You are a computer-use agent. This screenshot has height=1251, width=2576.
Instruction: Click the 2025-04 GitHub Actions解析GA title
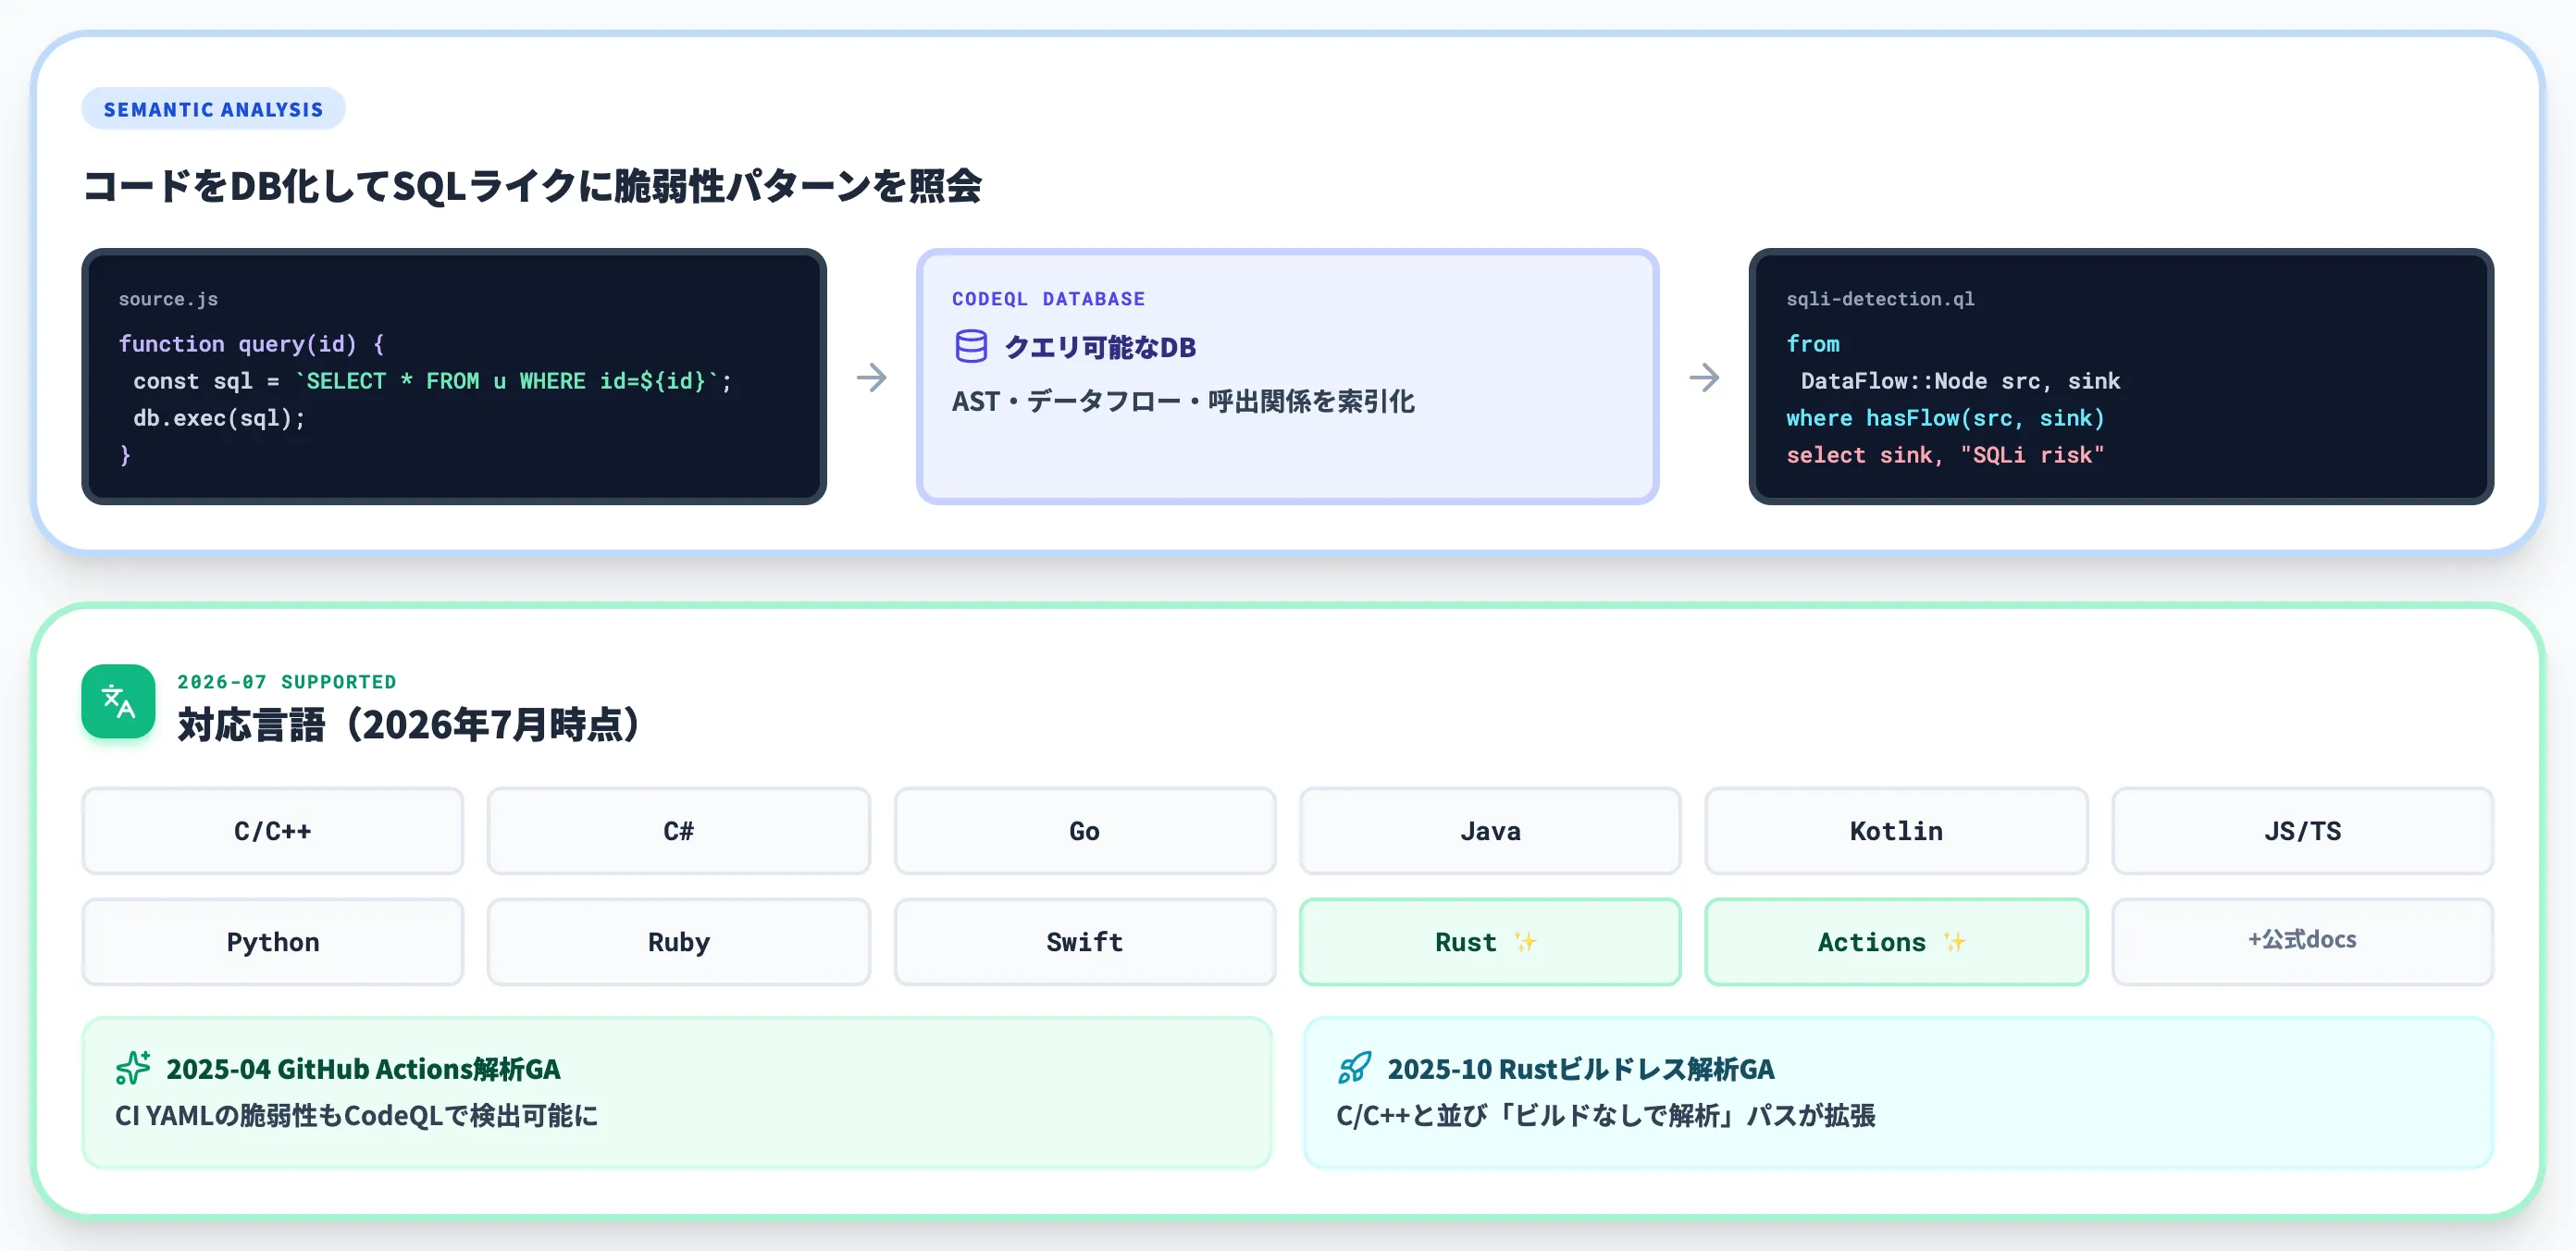point(363,1069)
